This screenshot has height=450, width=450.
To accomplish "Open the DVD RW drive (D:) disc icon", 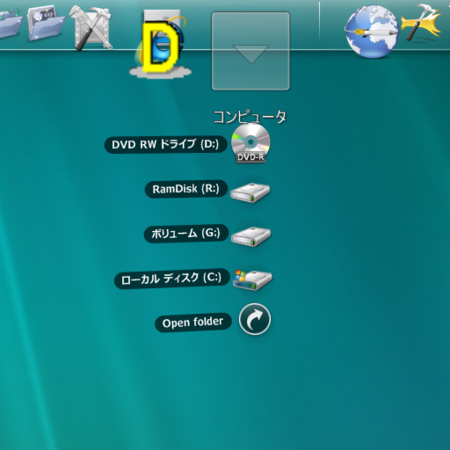I will 251,143.
